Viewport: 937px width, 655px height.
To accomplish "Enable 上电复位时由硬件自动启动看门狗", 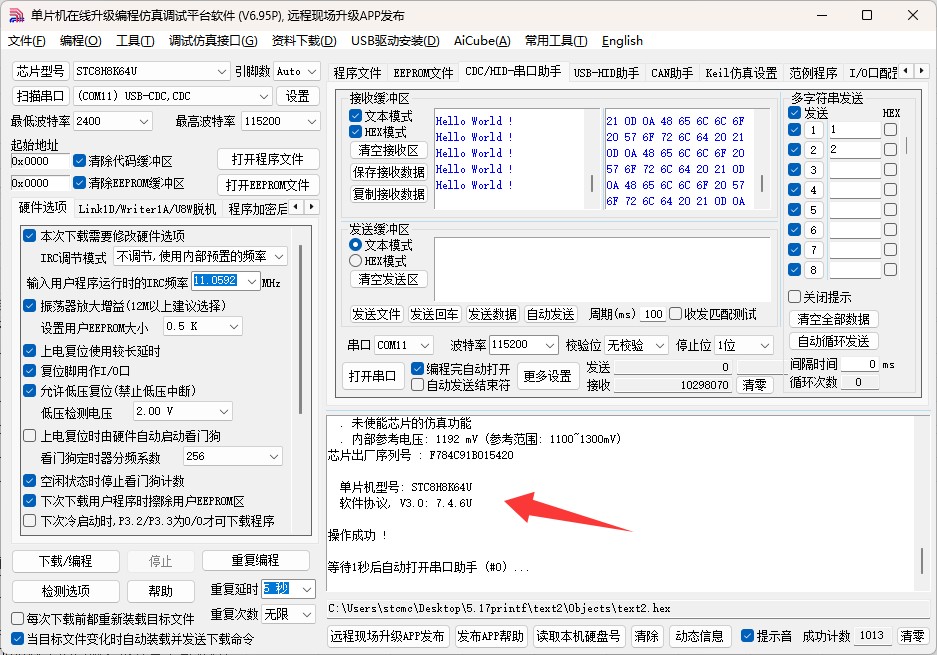I will click(29, 436).
